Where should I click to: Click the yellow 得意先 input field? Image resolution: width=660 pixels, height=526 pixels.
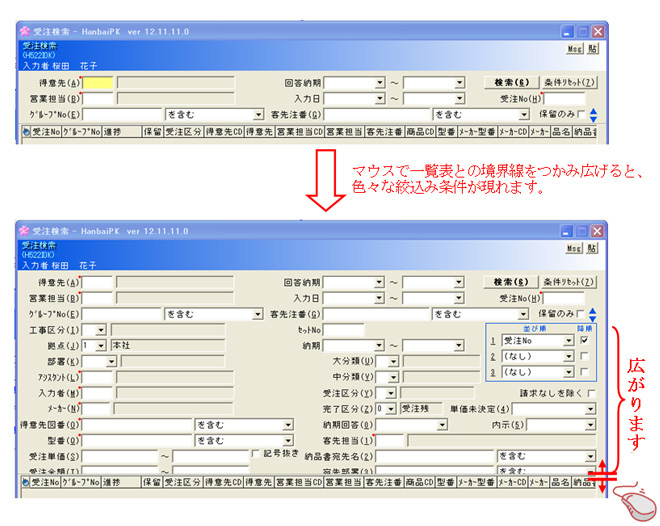point(98,83)
